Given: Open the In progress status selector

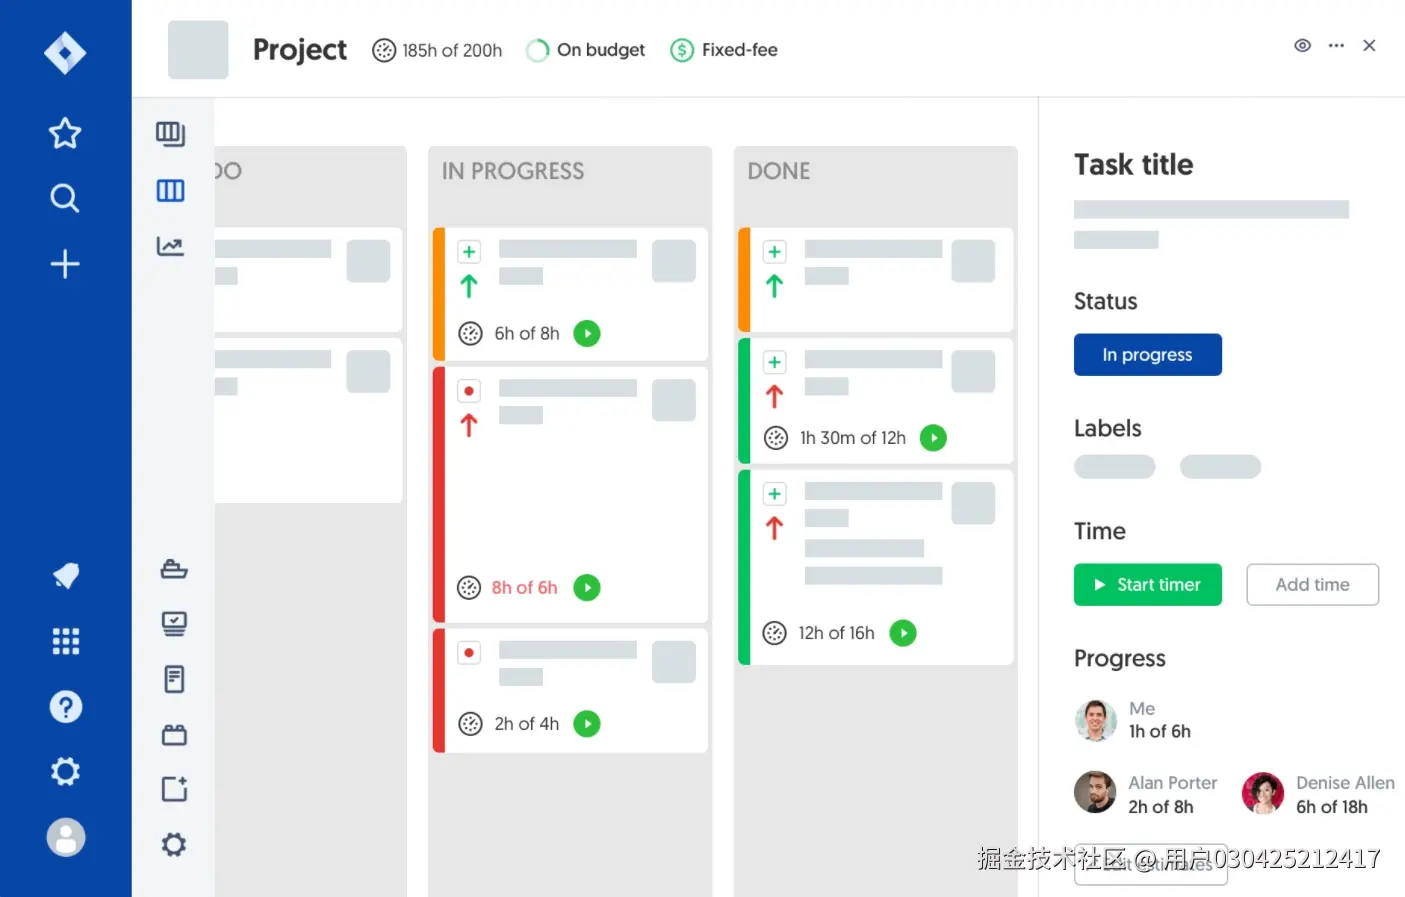Looking at the screenshot, I should pyautogui.click(x=1147, y=354).
